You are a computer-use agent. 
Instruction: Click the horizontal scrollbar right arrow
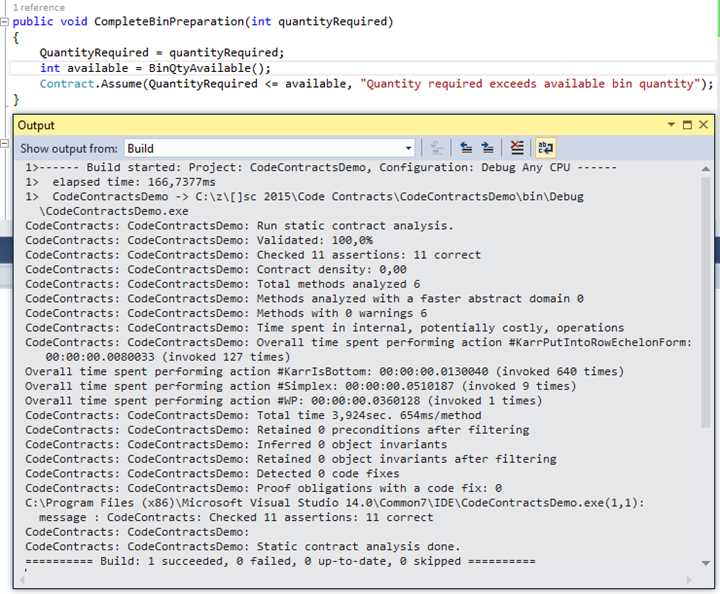click(x=689, y=580)
